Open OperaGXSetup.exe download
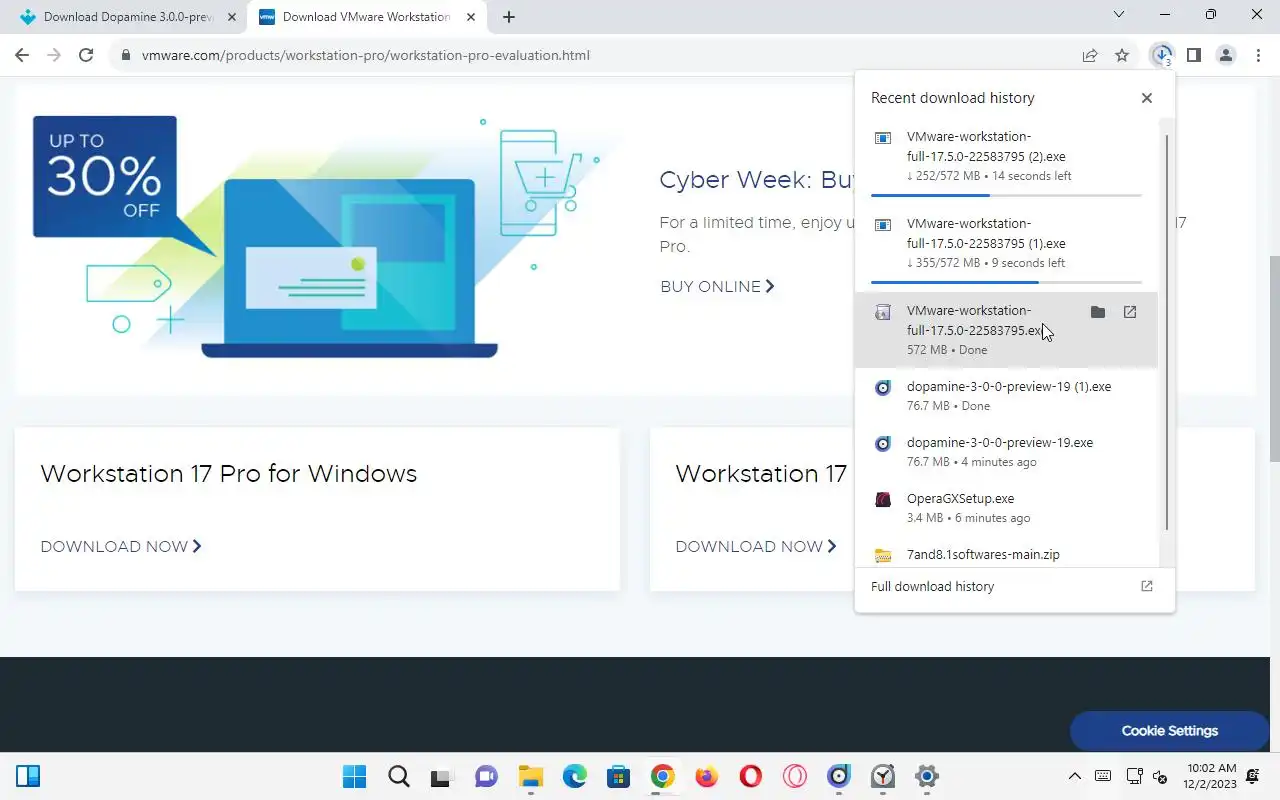This screenshot has height=800, width=1280. click(1006, 508)
